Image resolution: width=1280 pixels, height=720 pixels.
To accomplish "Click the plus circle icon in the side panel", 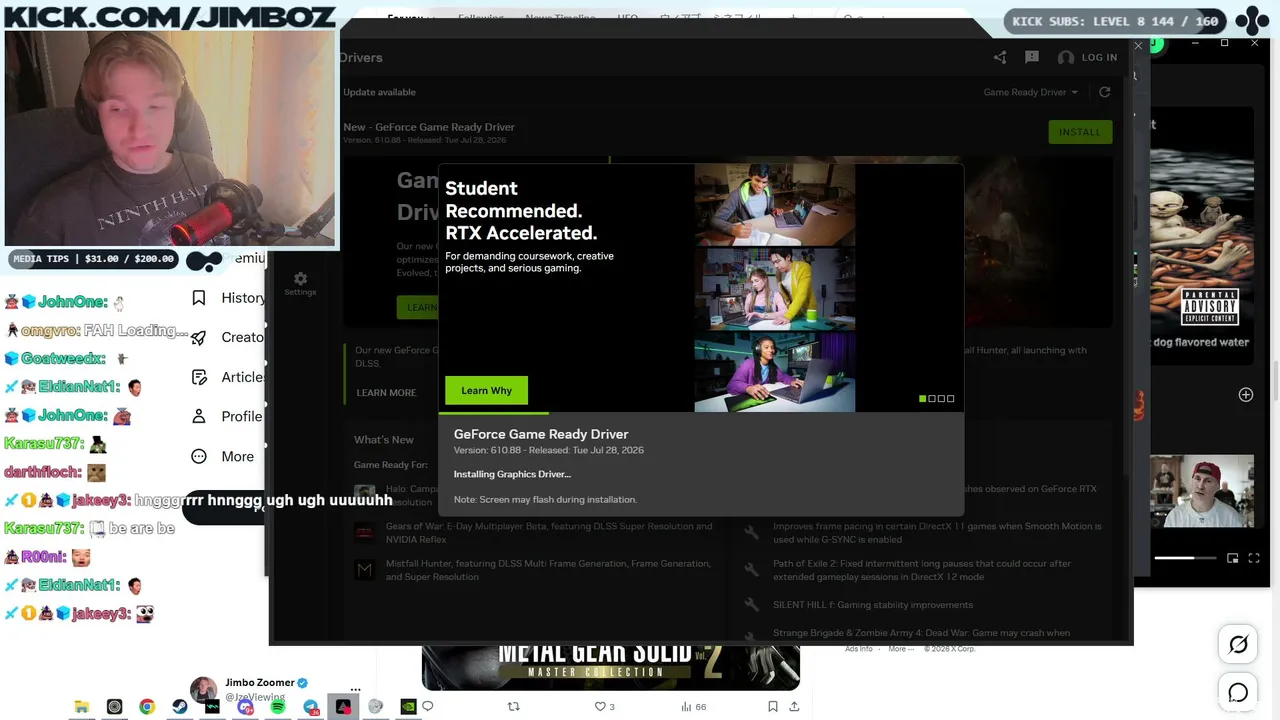I will 1246,395.
